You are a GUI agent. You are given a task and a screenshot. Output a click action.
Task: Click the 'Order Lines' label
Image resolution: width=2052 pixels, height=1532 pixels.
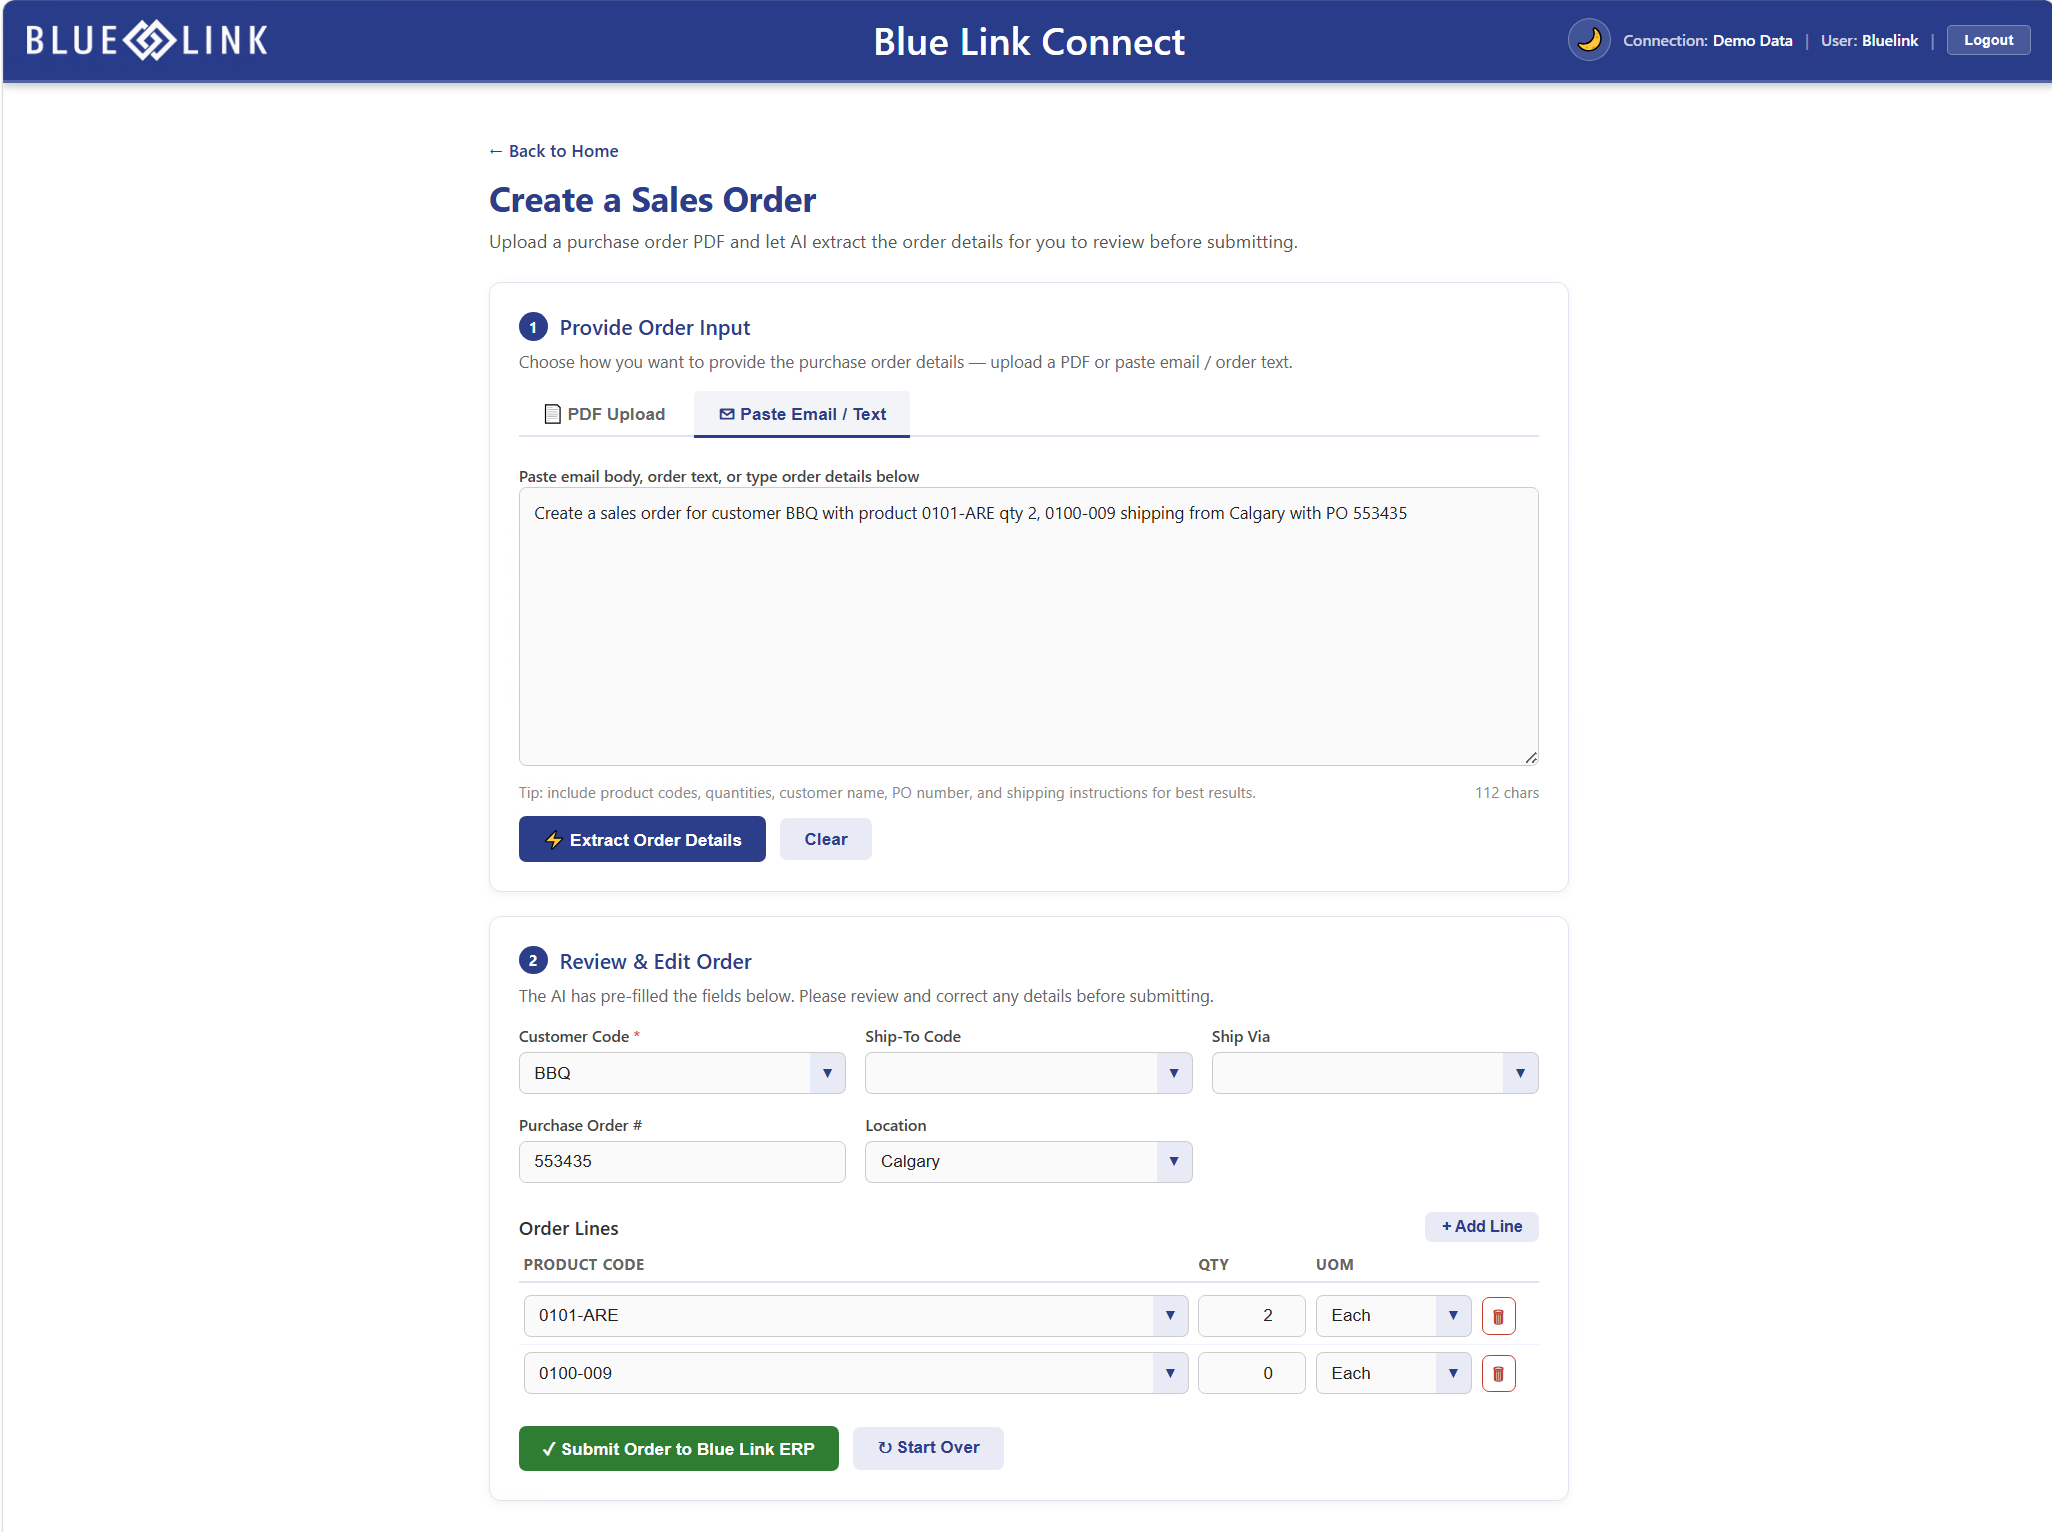point(568,1229)
